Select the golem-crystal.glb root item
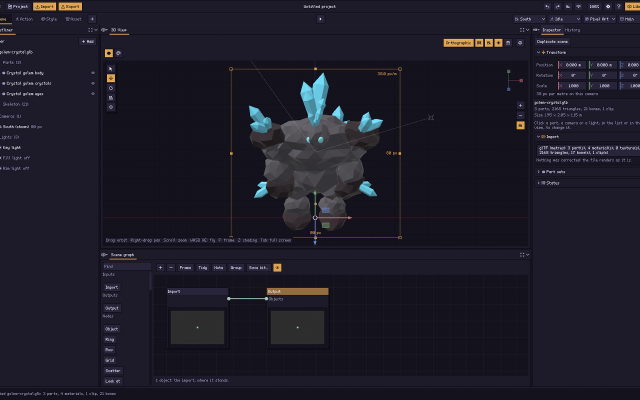 click(16, 52)
